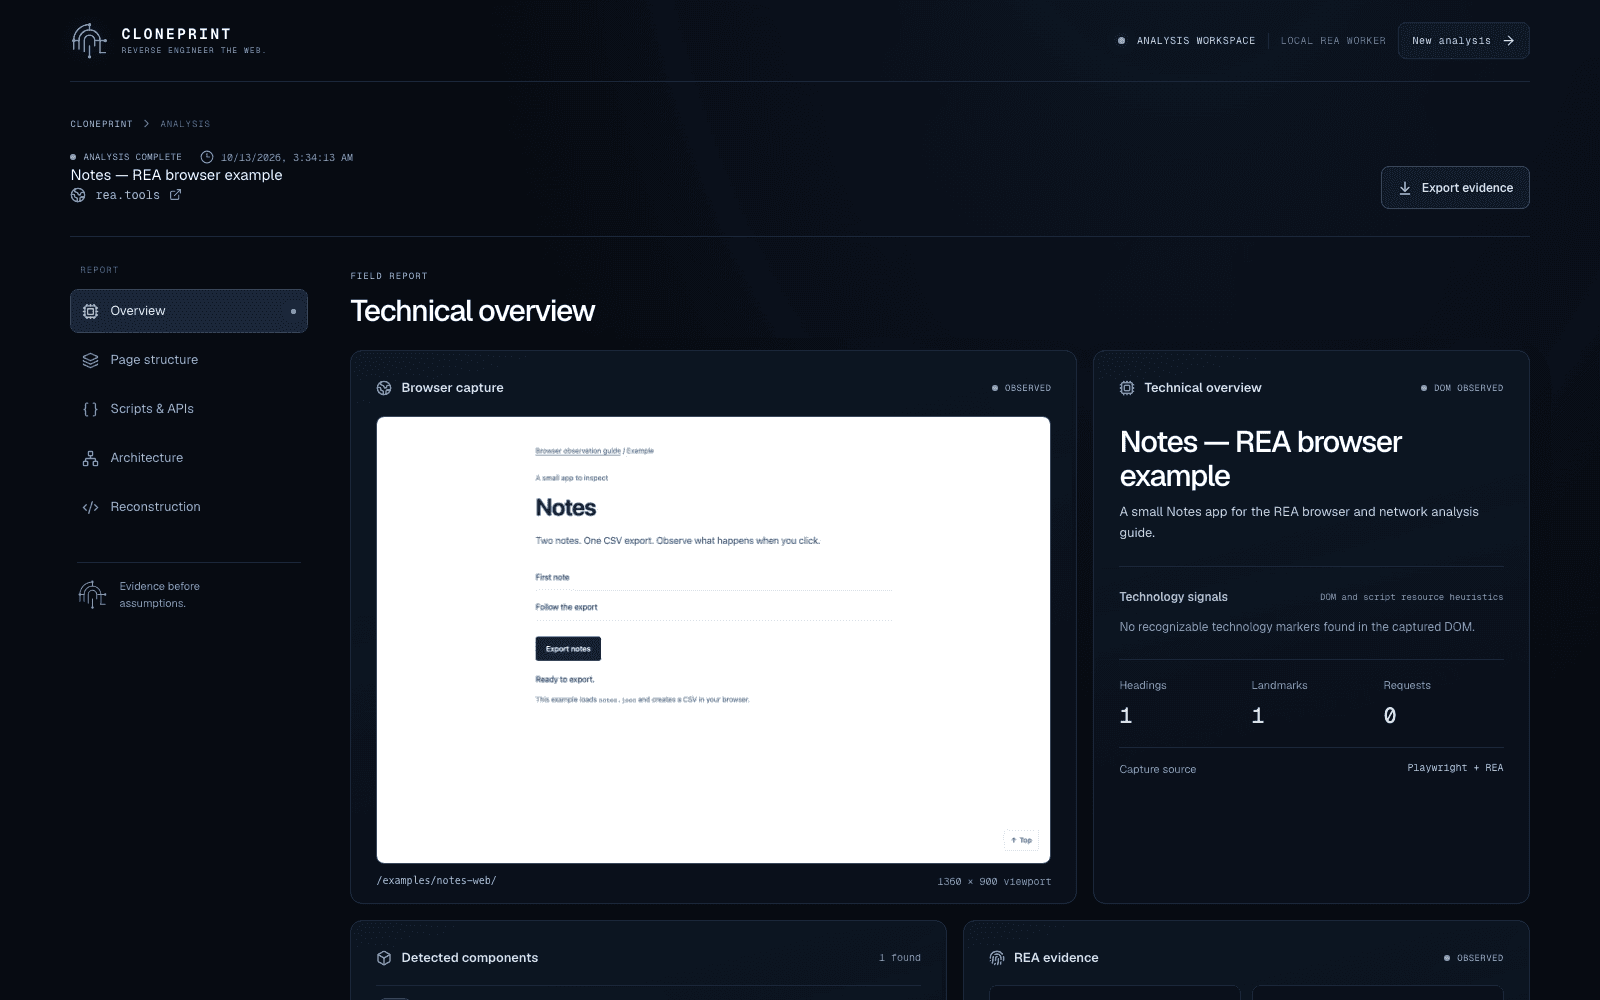Click the Reconstruction code icon
The image size is (1600, 1000).
pos(90,507)
